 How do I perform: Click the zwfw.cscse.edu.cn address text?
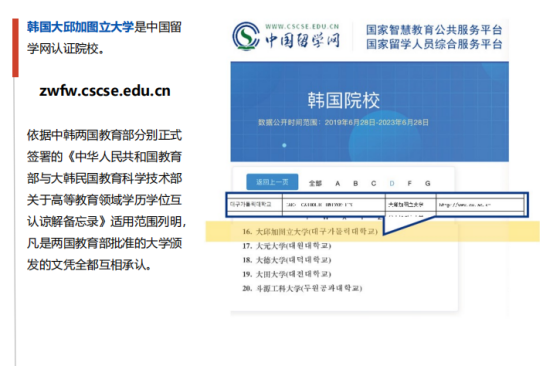105,91
